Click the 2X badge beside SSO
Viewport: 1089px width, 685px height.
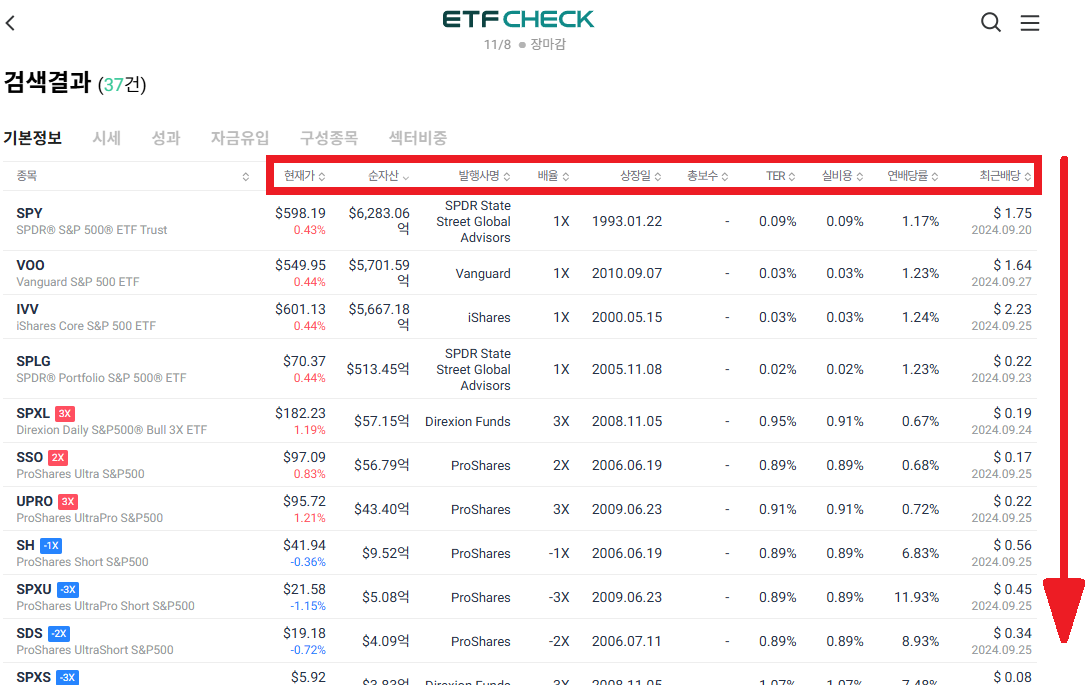click(58, 457)
